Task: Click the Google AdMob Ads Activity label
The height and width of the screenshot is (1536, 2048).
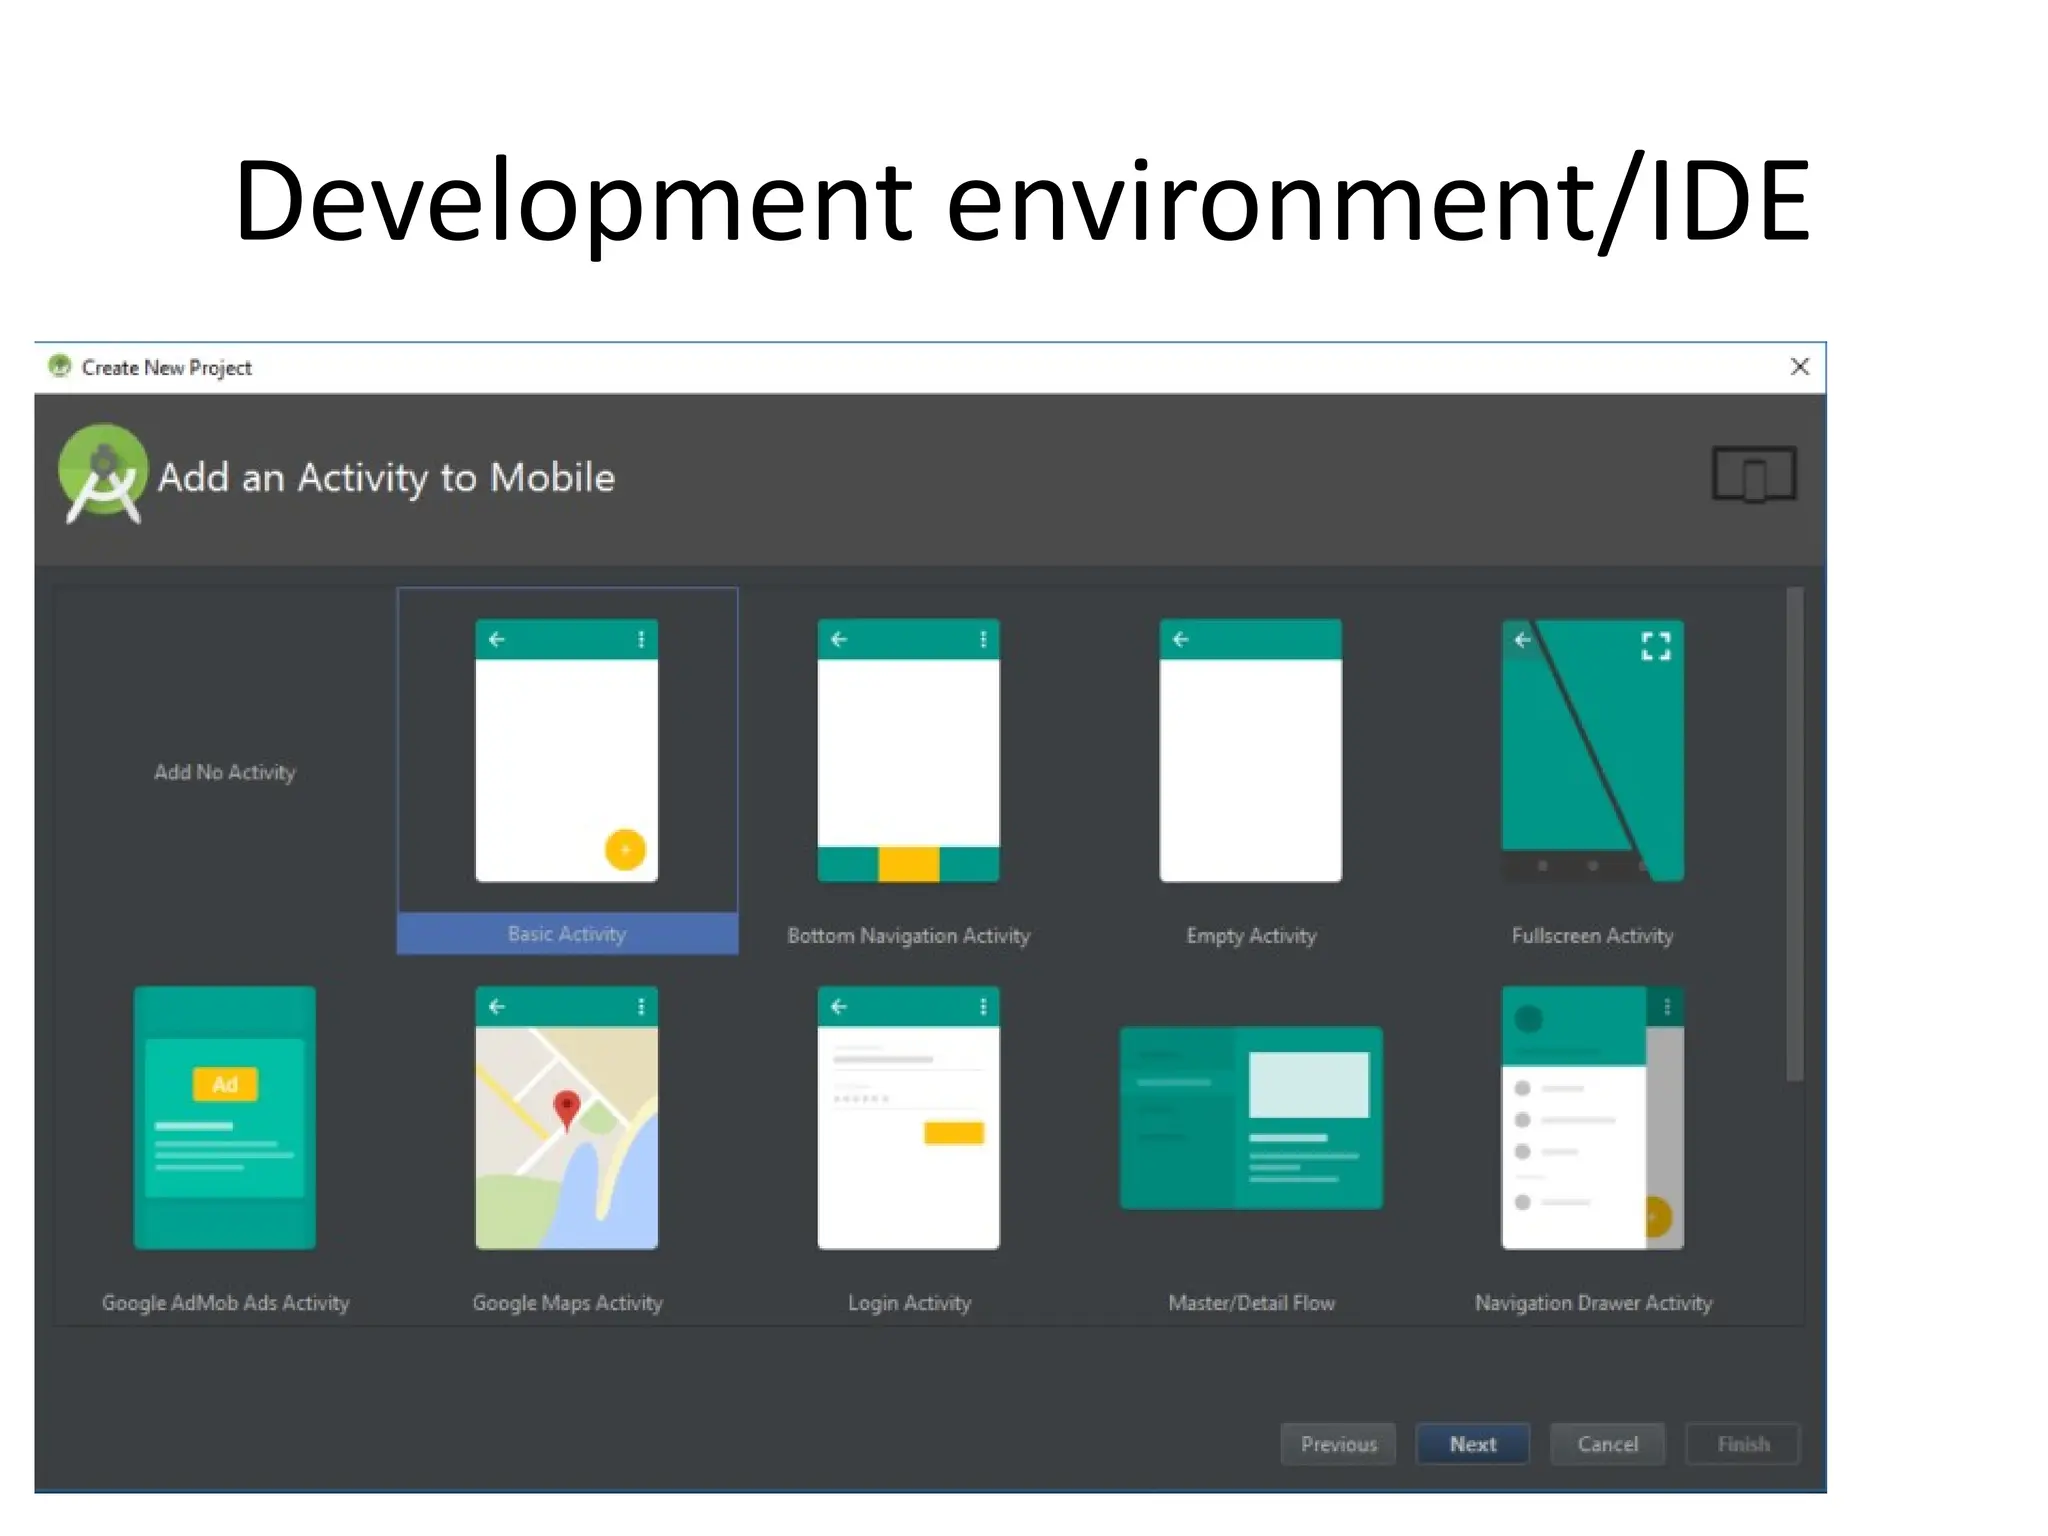Action: tap(225, 1303)
